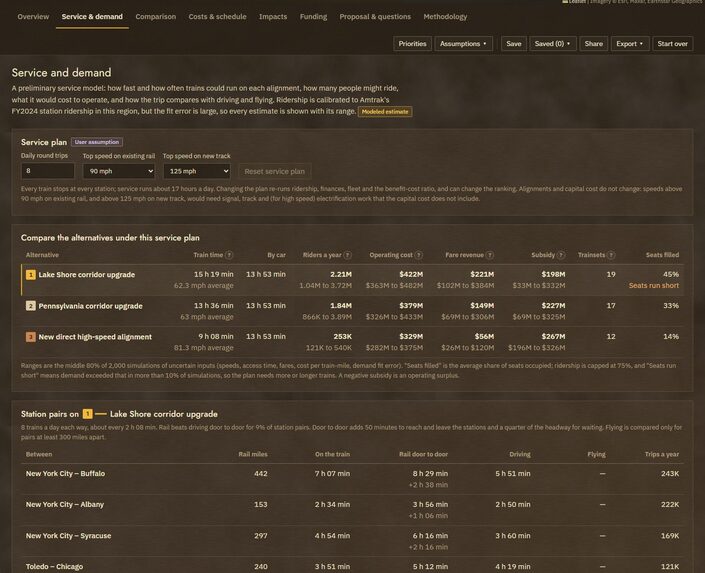The width and height of the screenshot is (705, 573).
Task: Click the New York City – Albany row
Action: [352, 510]
